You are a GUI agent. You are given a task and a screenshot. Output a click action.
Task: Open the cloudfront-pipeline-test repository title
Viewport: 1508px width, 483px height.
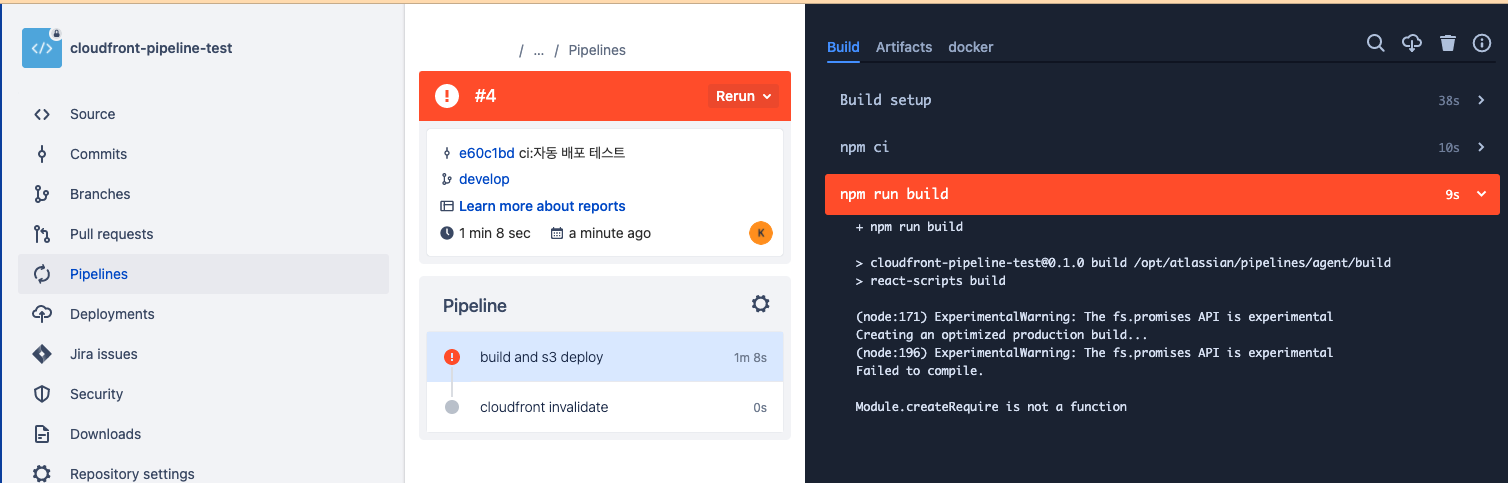[151, 48]
